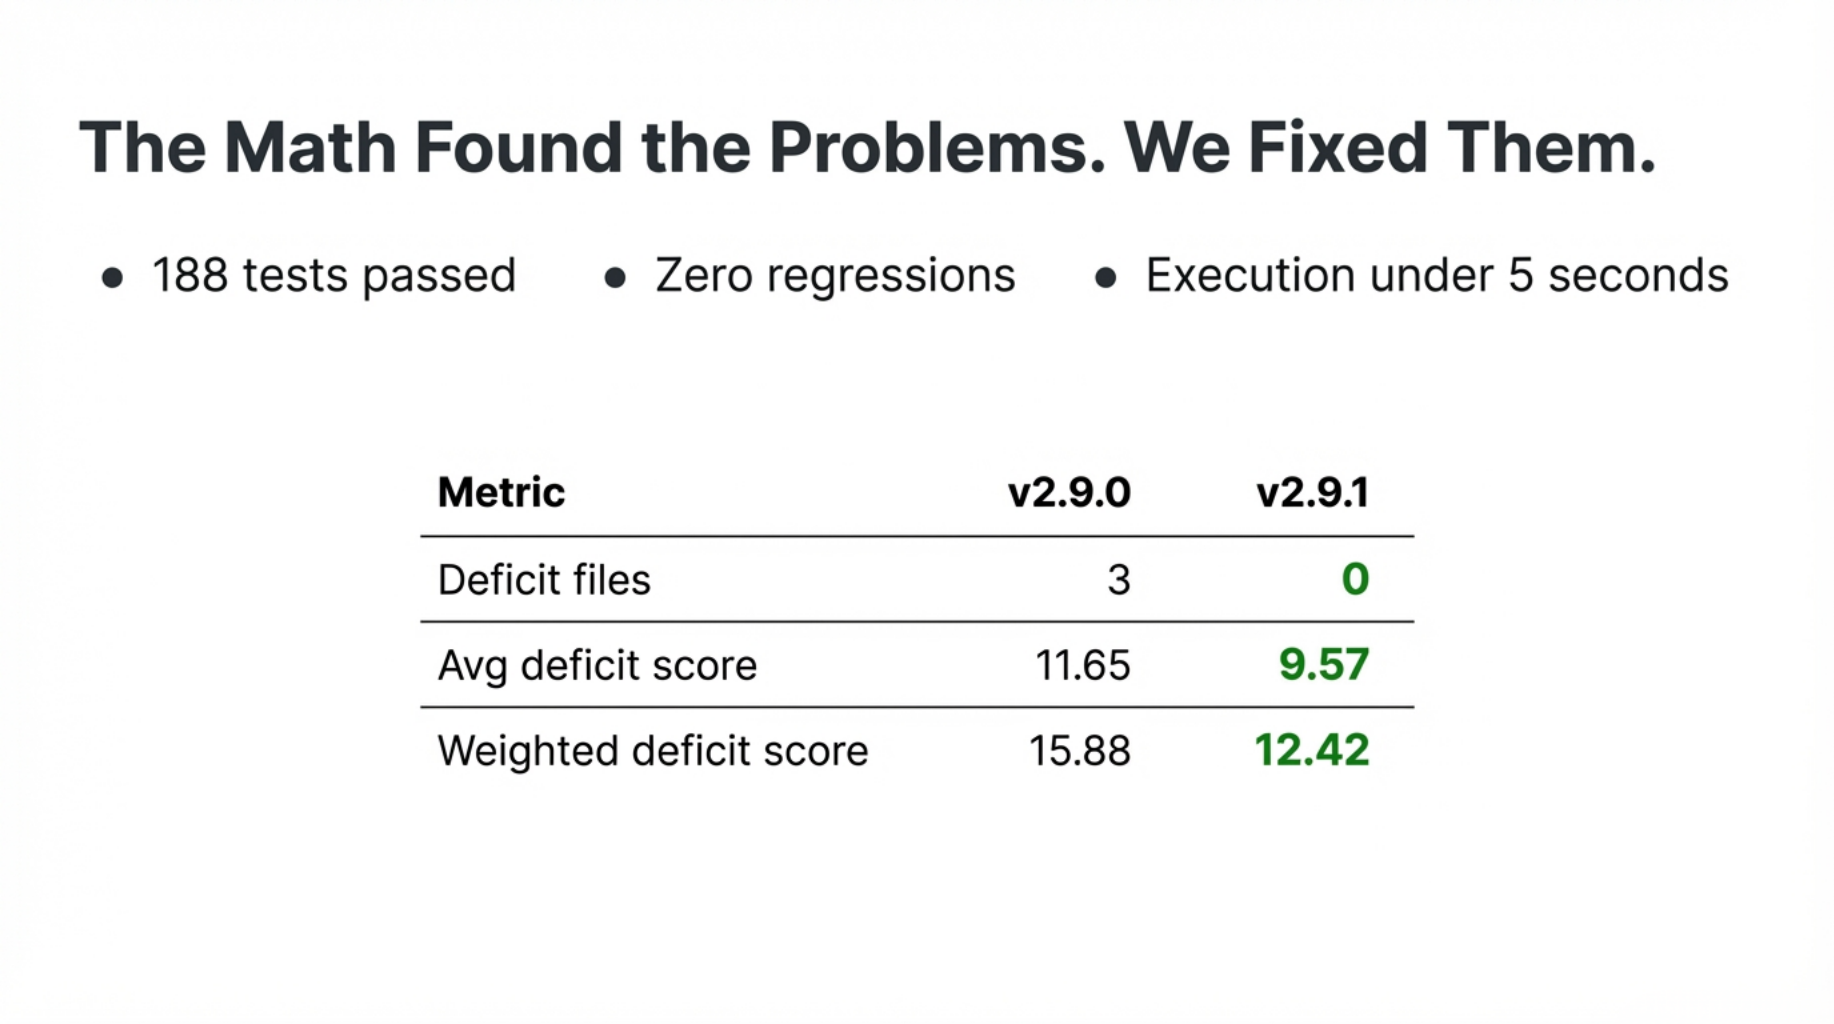Select the "188 tests passed" bullet text
Image resolution: width=1834 pixels, height=1024 pixels.
pyautogui.click(x=334, y=275)
